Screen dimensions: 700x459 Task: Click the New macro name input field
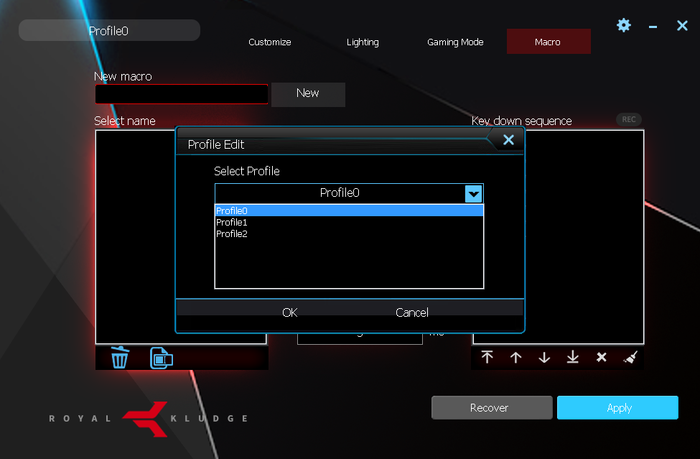[181, 94]
